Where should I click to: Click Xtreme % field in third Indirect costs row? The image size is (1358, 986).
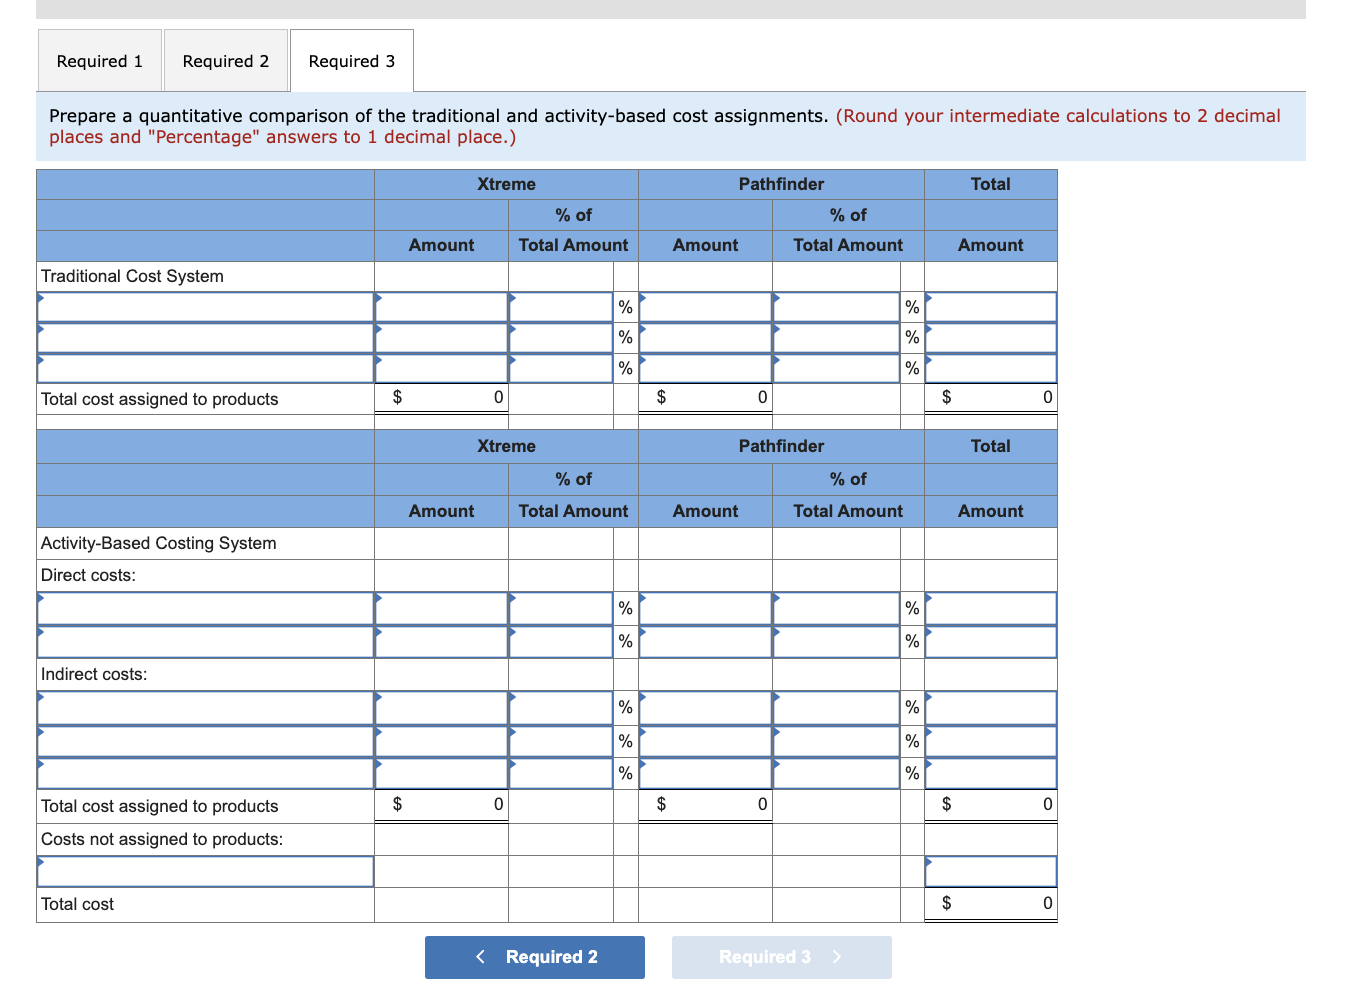coord(561,773)
